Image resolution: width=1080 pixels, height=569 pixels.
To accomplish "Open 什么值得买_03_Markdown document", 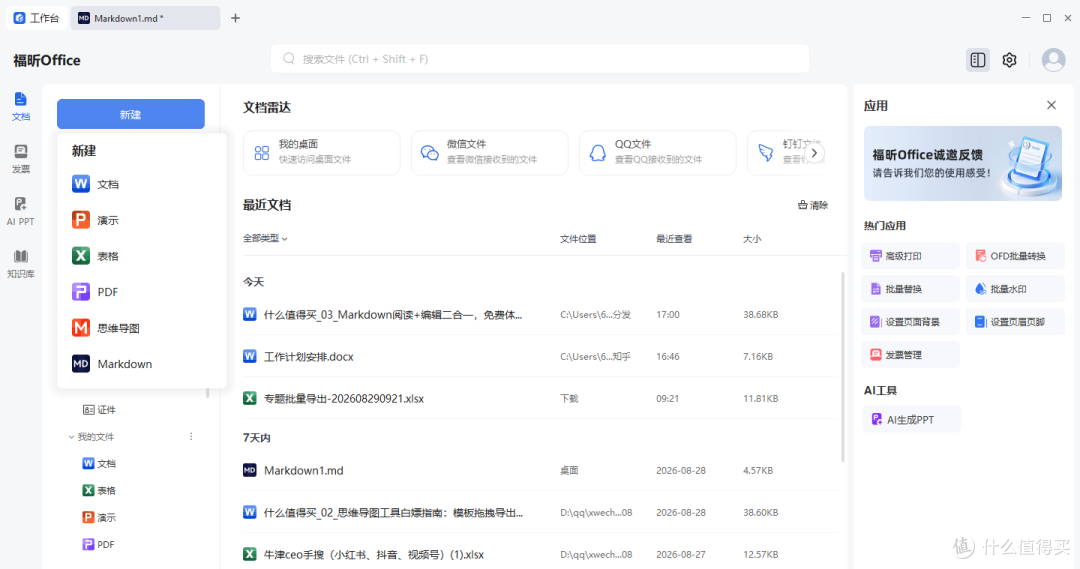I will pyautogui.click(x=540, y=314).
